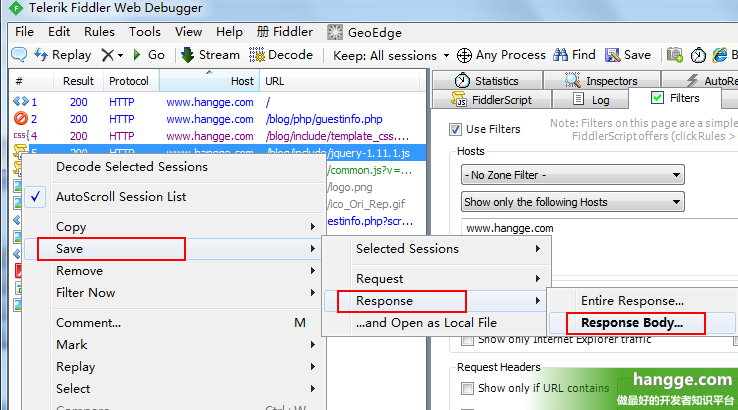Expand the Filter Now submenu
Image resolution: width=738 pixels, height=410 pixels.
(x=174, y=293)
